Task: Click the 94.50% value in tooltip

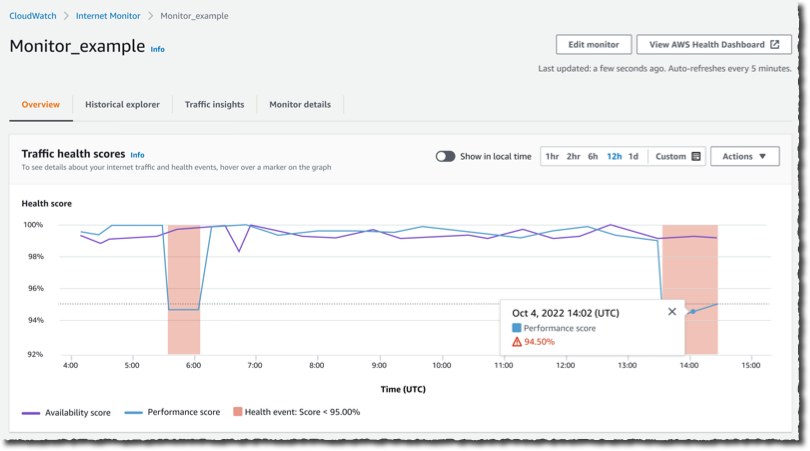Action: pyautogui.click(x=539, y=341)
